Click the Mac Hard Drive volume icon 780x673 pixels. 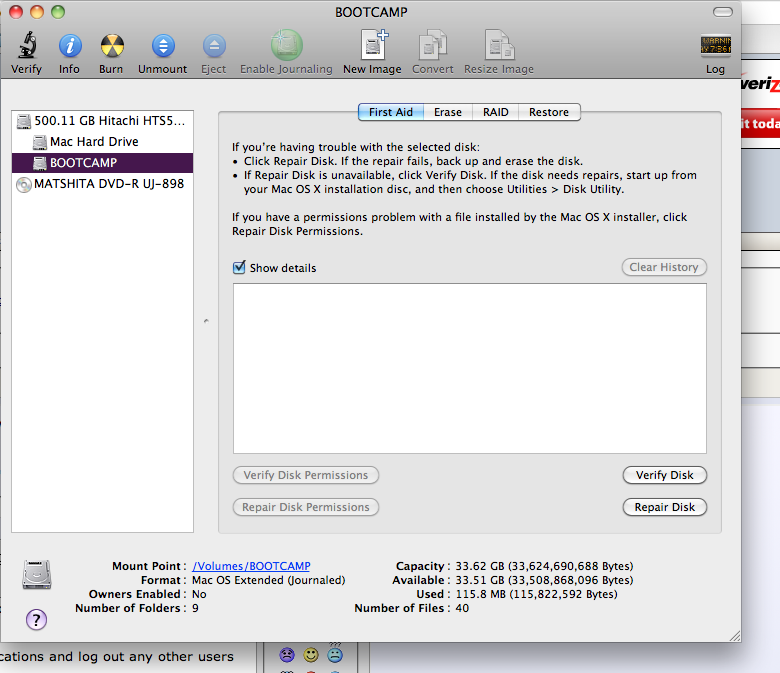40,142
